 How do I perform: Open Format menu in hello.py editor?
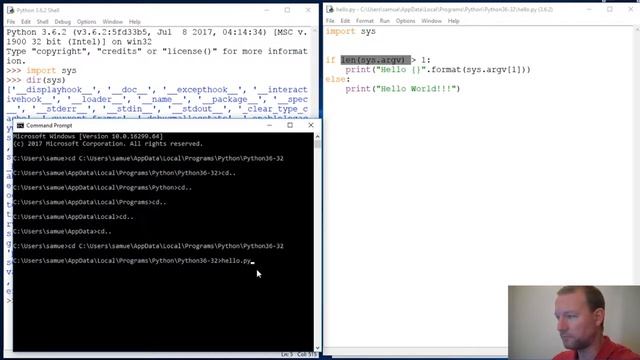[364, 21]
